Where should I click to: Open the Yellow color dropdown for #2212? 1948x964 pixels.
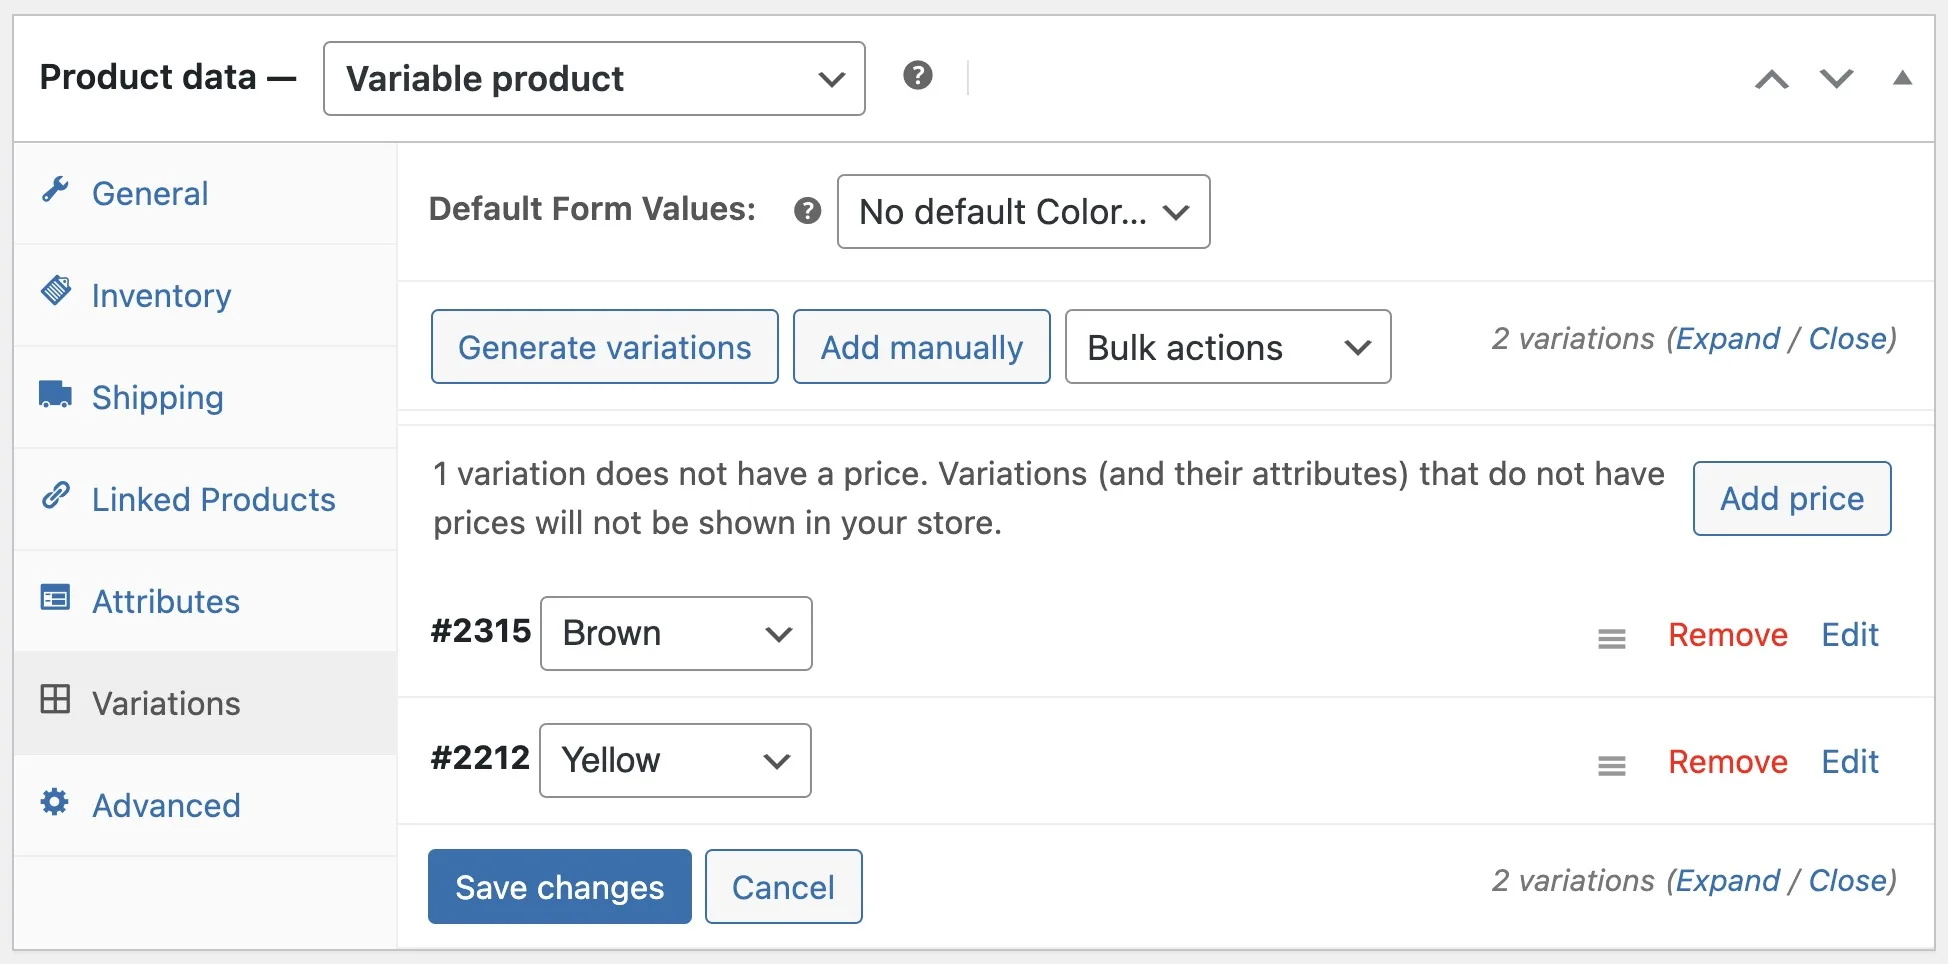(x=675, y=760)
